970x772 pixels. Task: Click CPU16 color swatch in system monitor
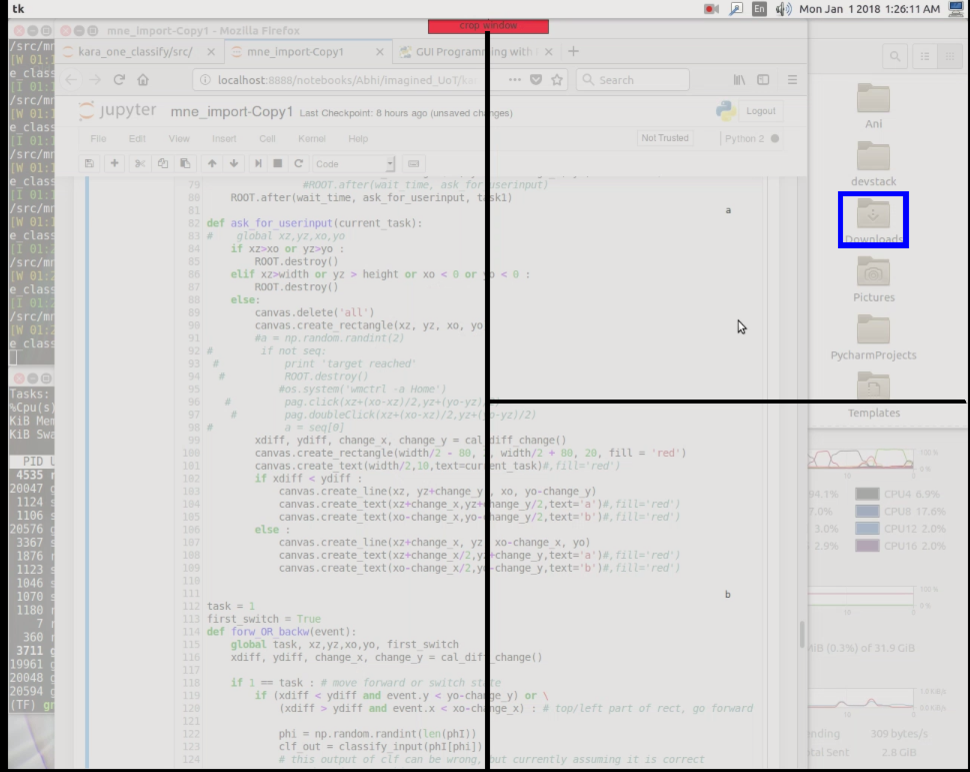(867, 546)
